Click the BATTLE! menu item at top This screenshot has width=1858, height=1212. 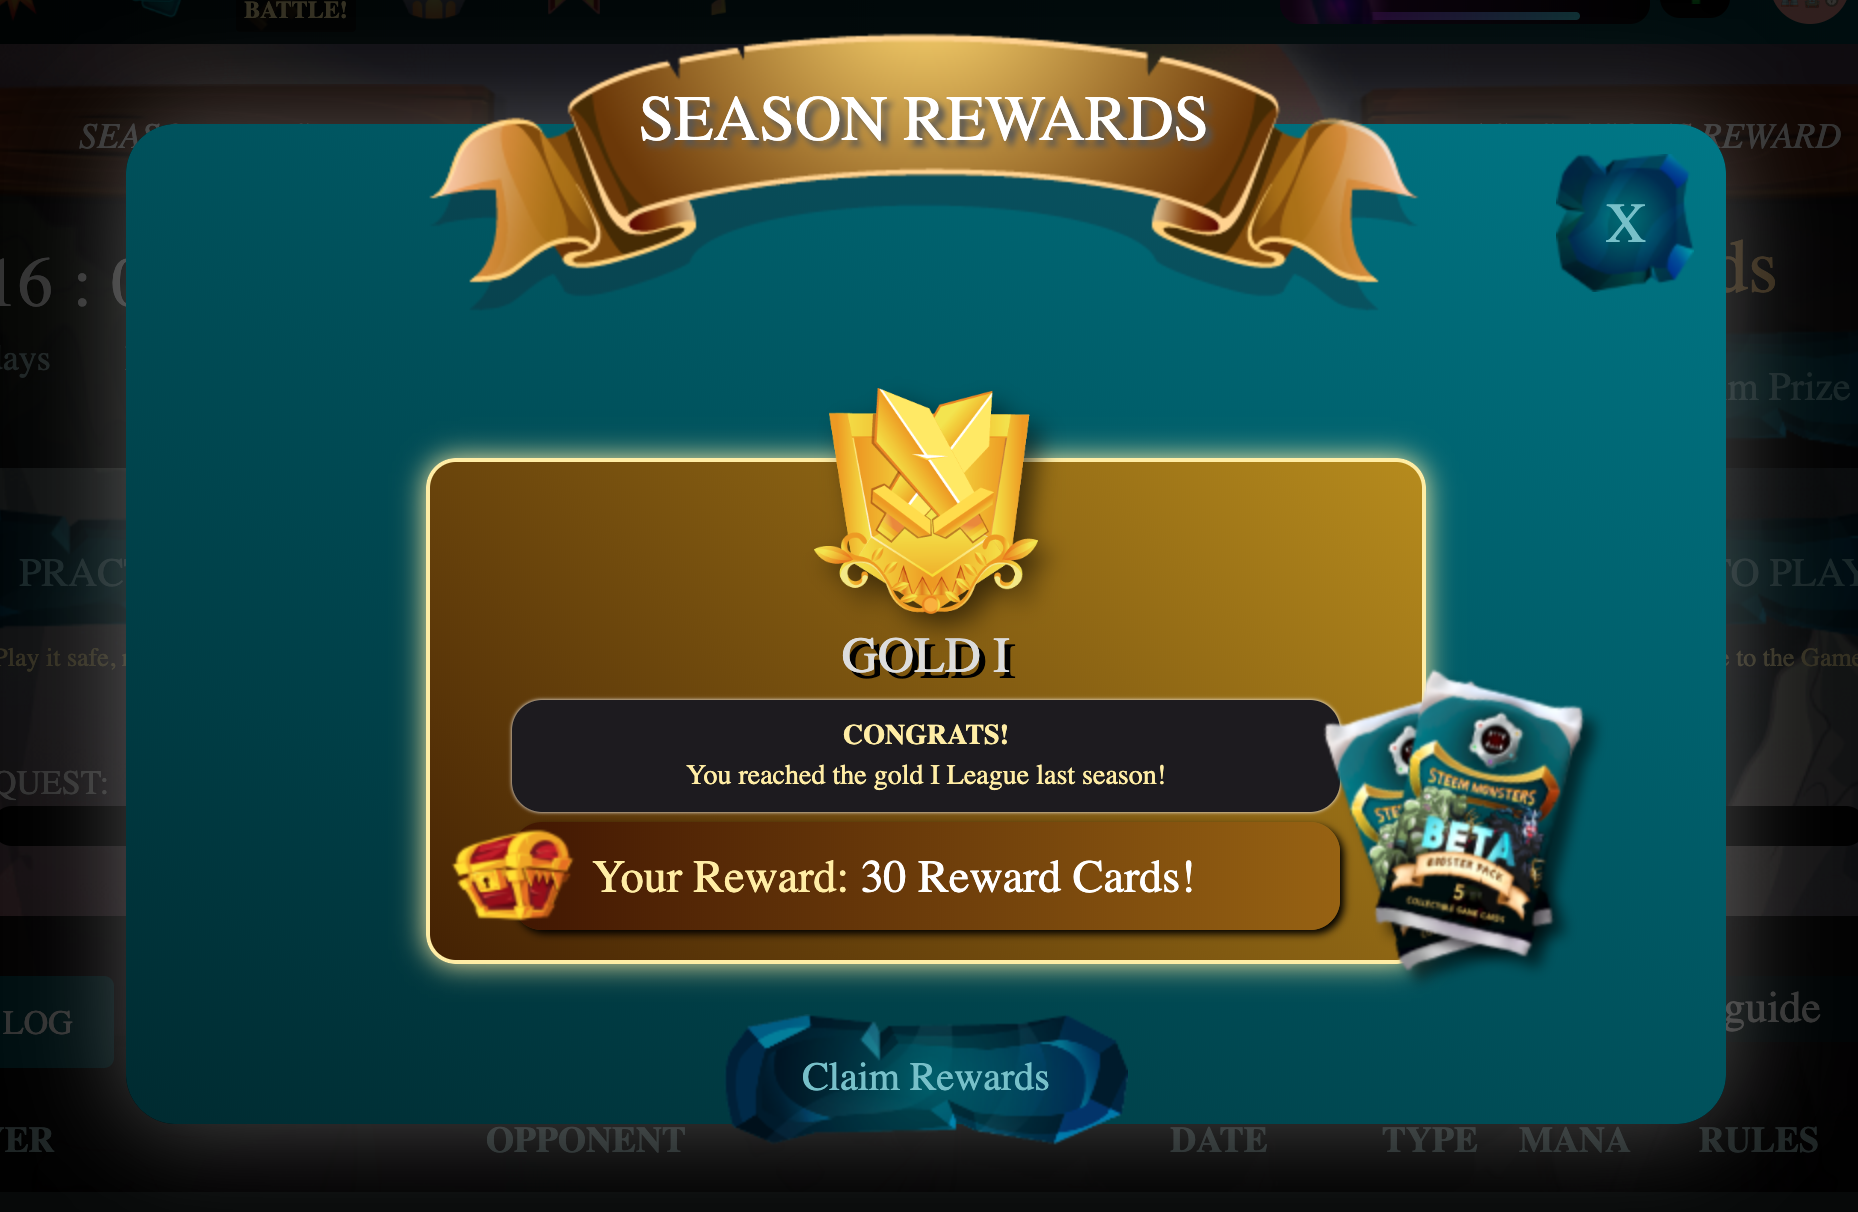[x=296, y=11]
